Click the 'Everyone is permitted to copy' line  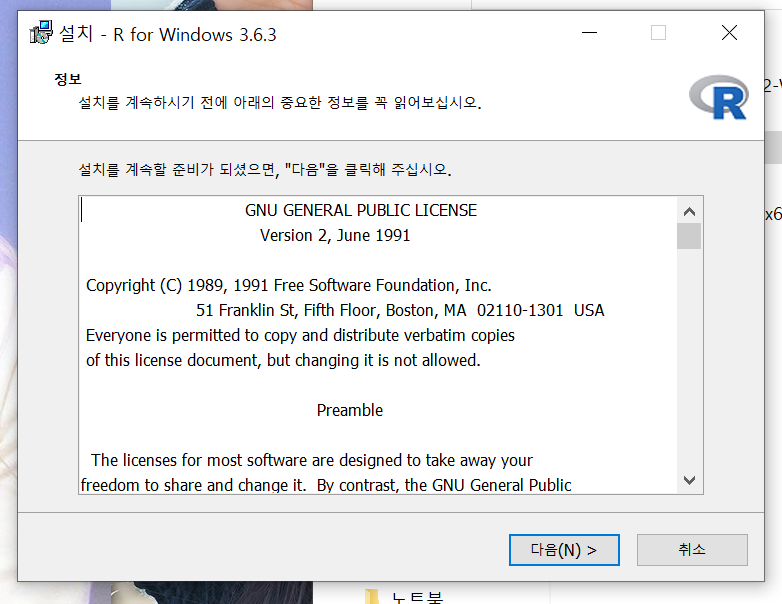point(300,335)
